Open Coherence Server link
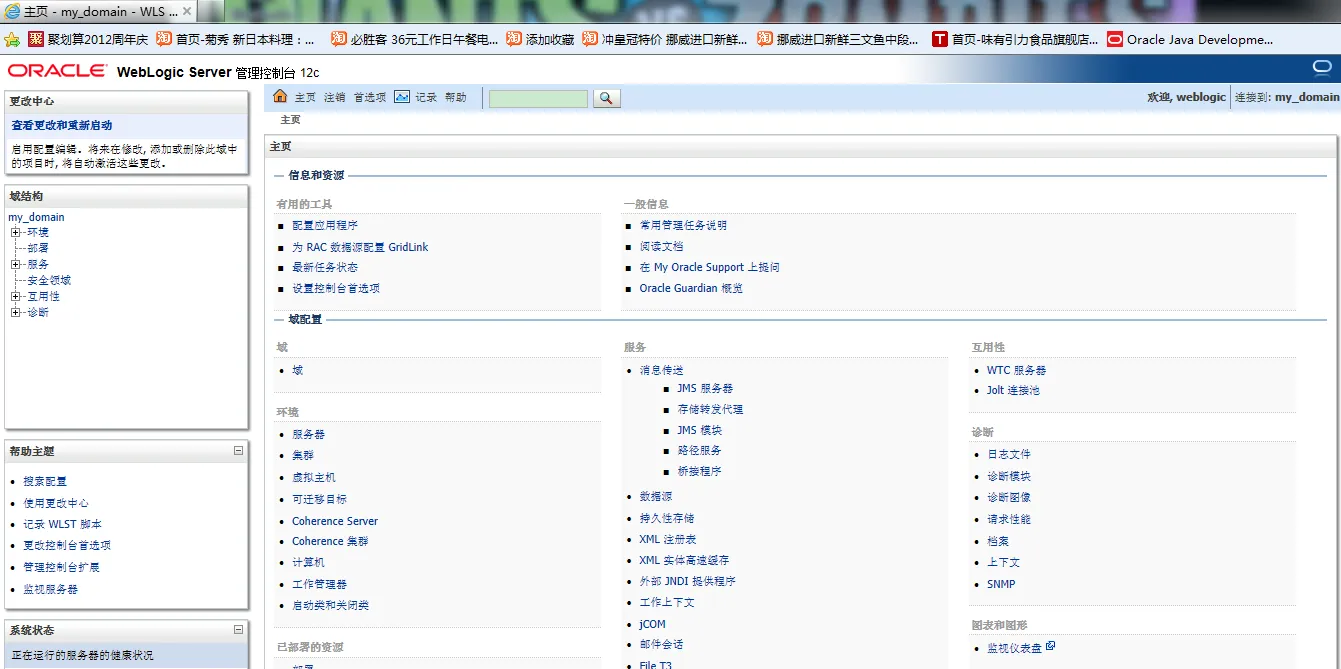Viewport: 1341px width, 669px height. tap(335, 521)
